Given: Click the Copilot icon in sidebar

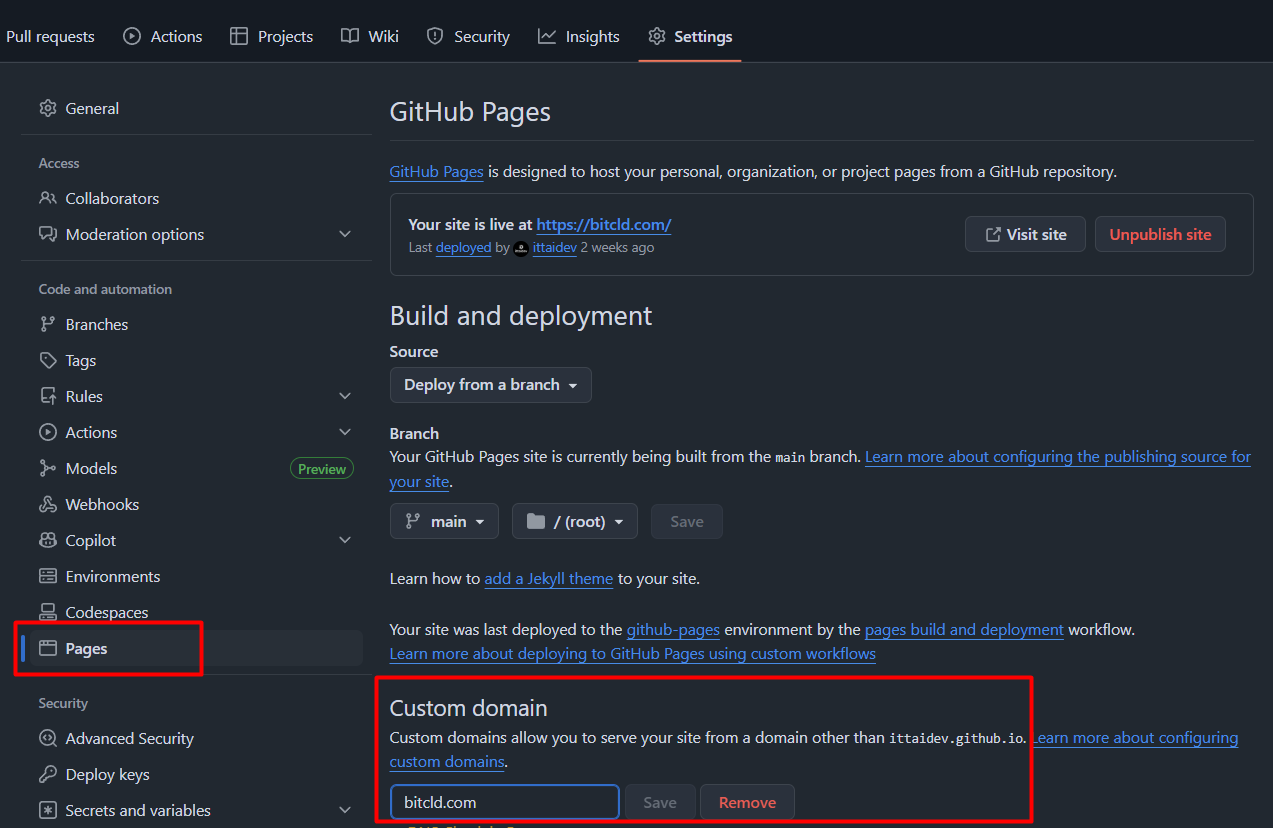Looking at the screenshot, I should tap(48, 539).
